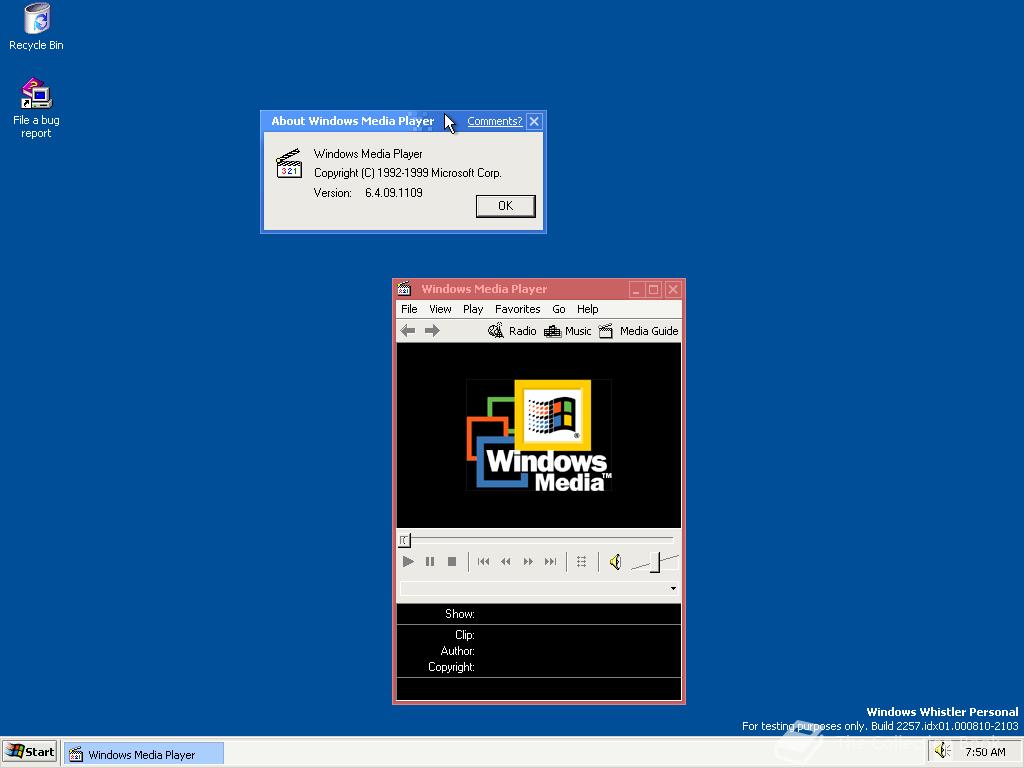Click the Clip: label in info panel
1024x768 pixels.
[464, 635]
